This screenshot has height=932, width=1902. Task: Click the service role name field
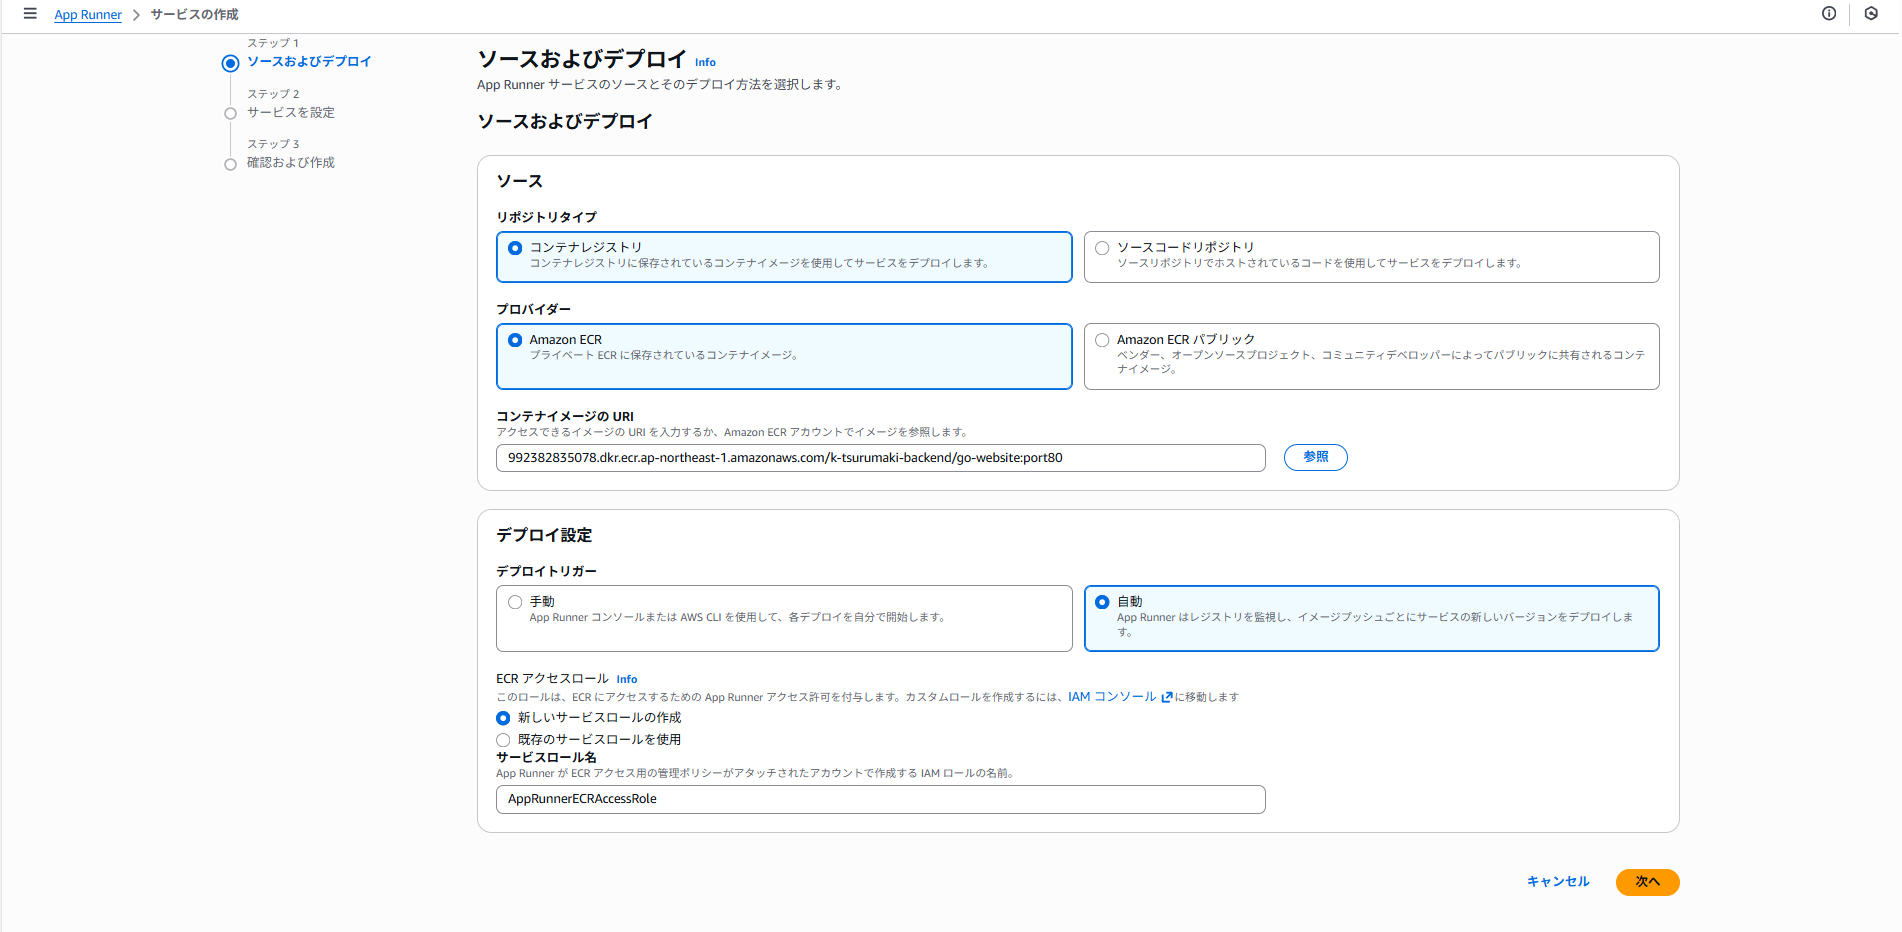(x=880, y=799)
